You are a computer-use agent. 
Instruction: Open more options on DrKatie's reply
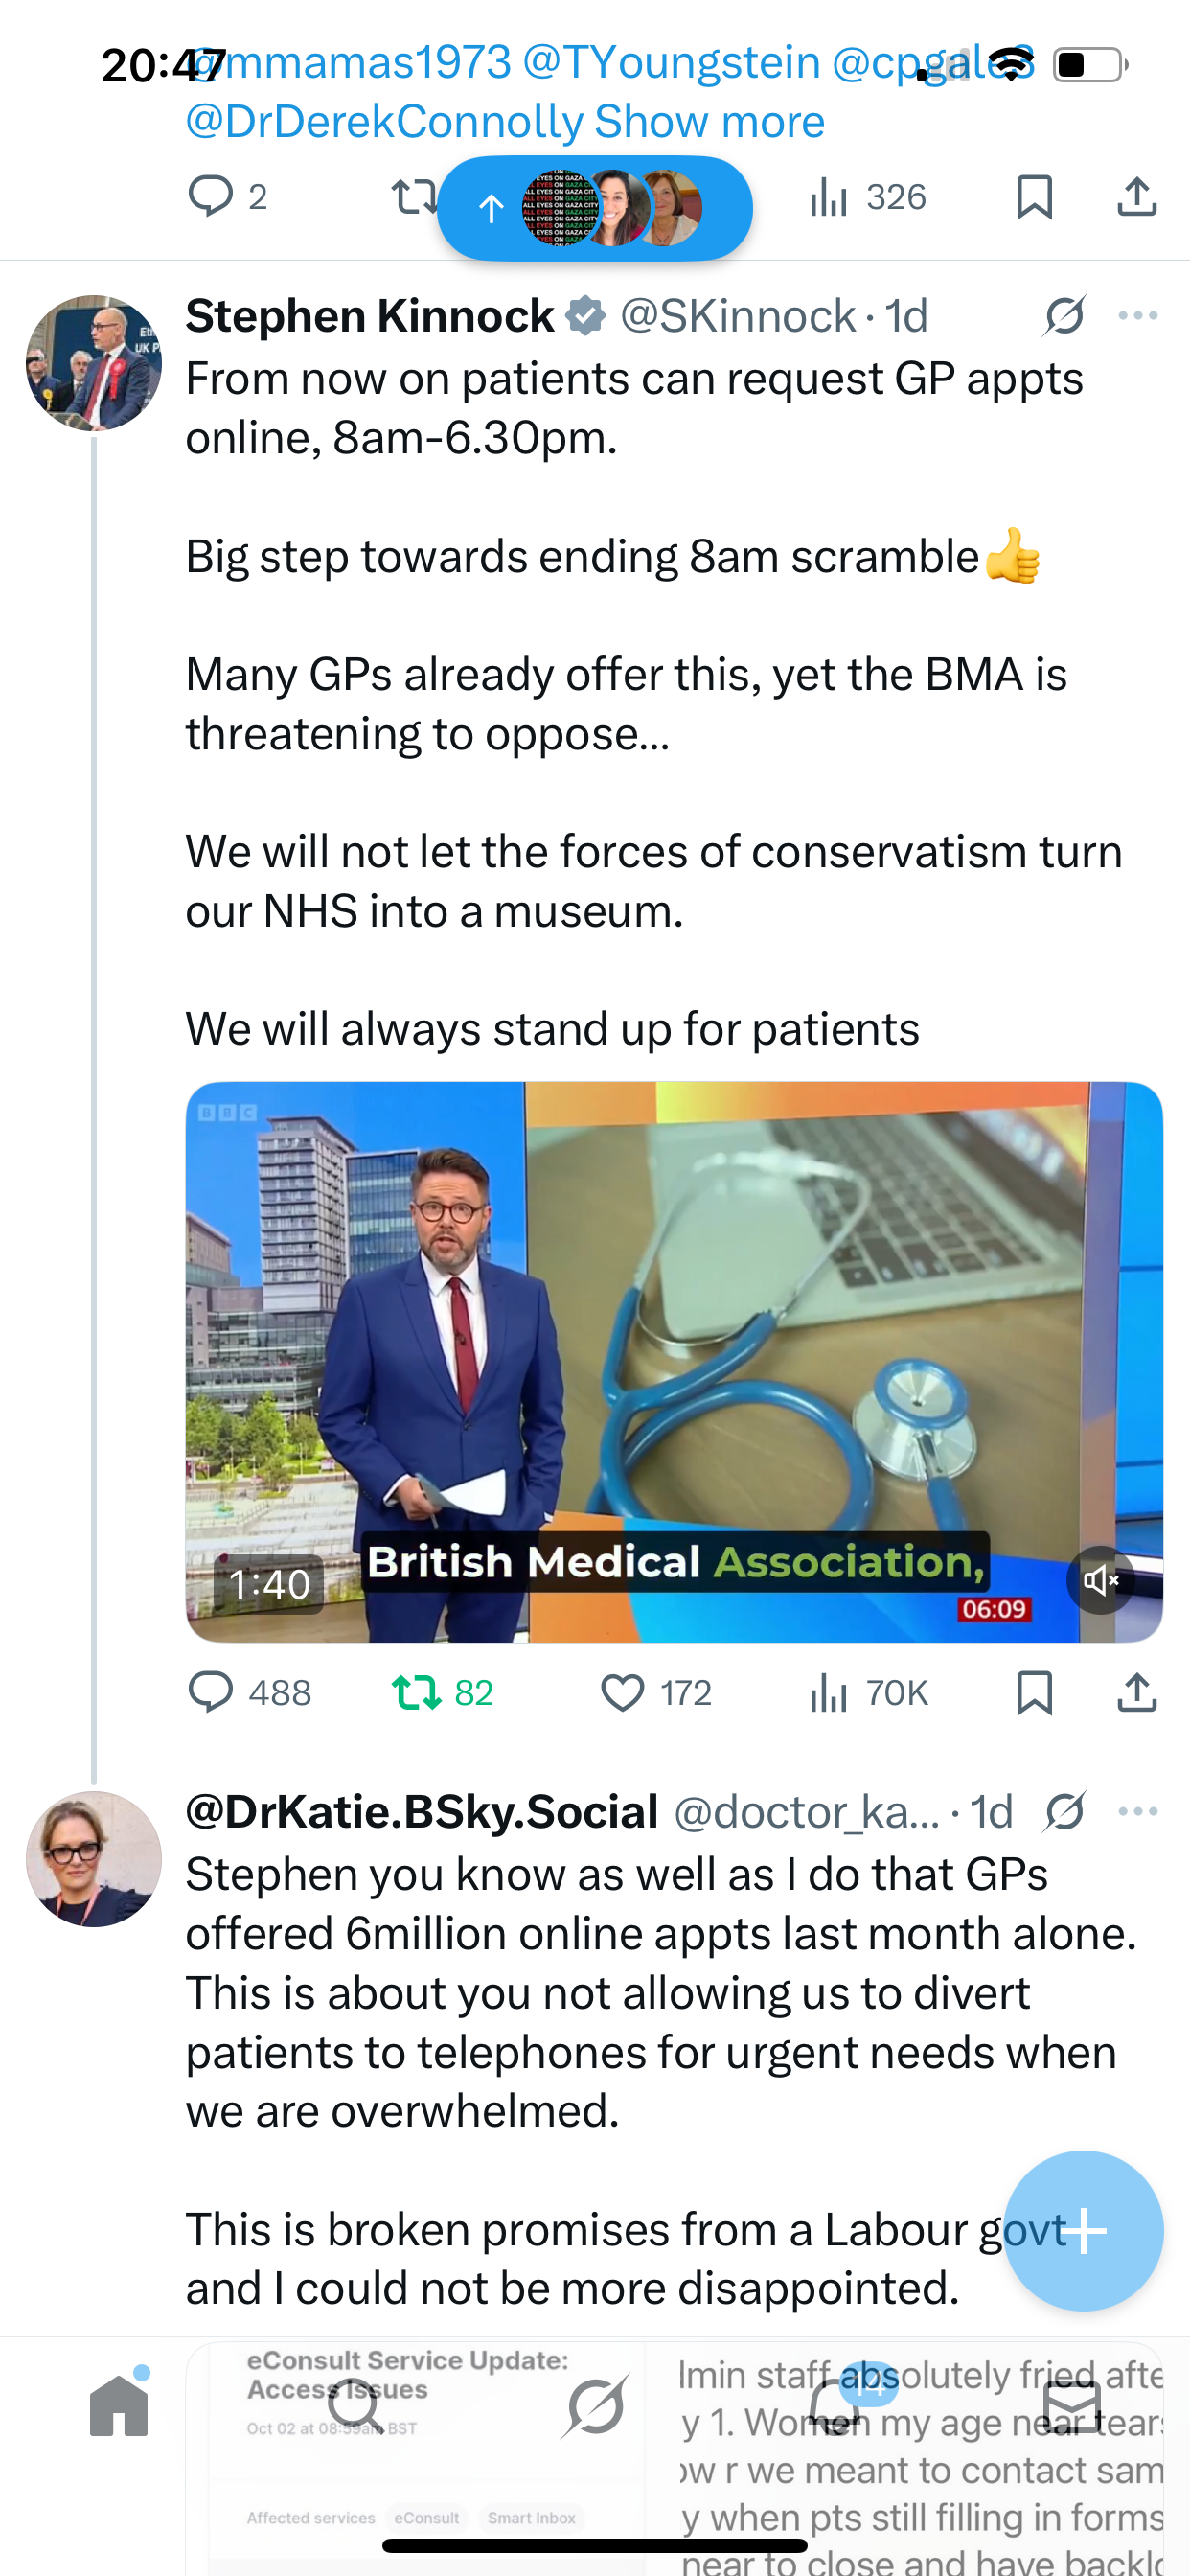pos(1138,1811)
